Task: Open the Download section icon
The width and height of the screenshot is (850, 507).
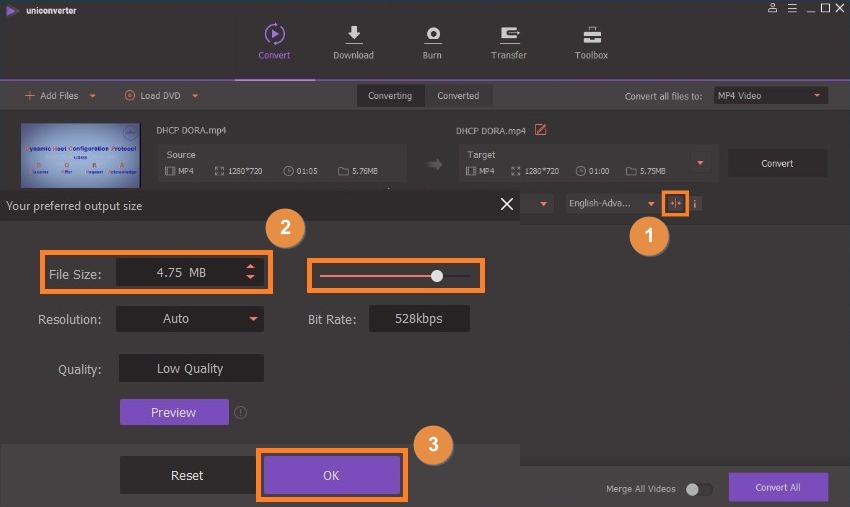Action: tap(353, 34)
